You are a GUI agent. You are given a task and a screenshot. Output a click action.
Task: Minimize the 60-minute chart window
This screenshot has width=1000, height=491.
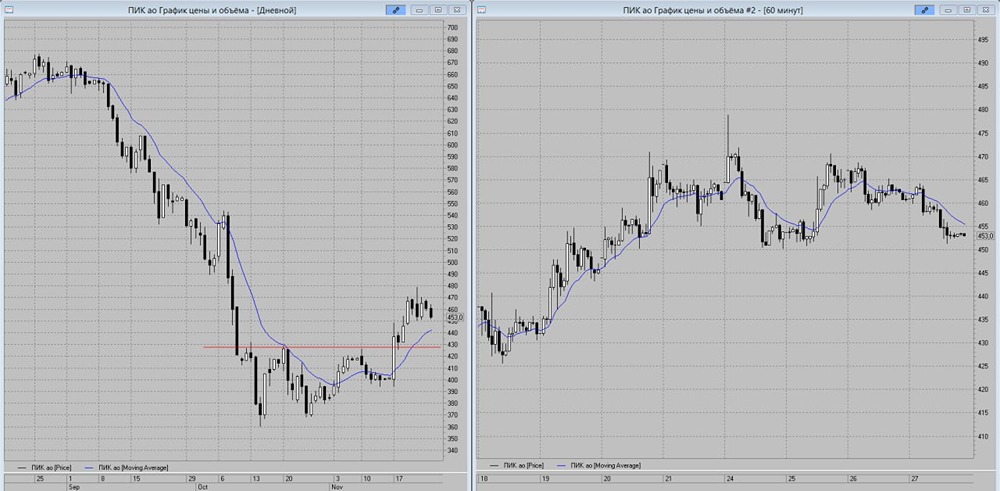tap(949, 10)
